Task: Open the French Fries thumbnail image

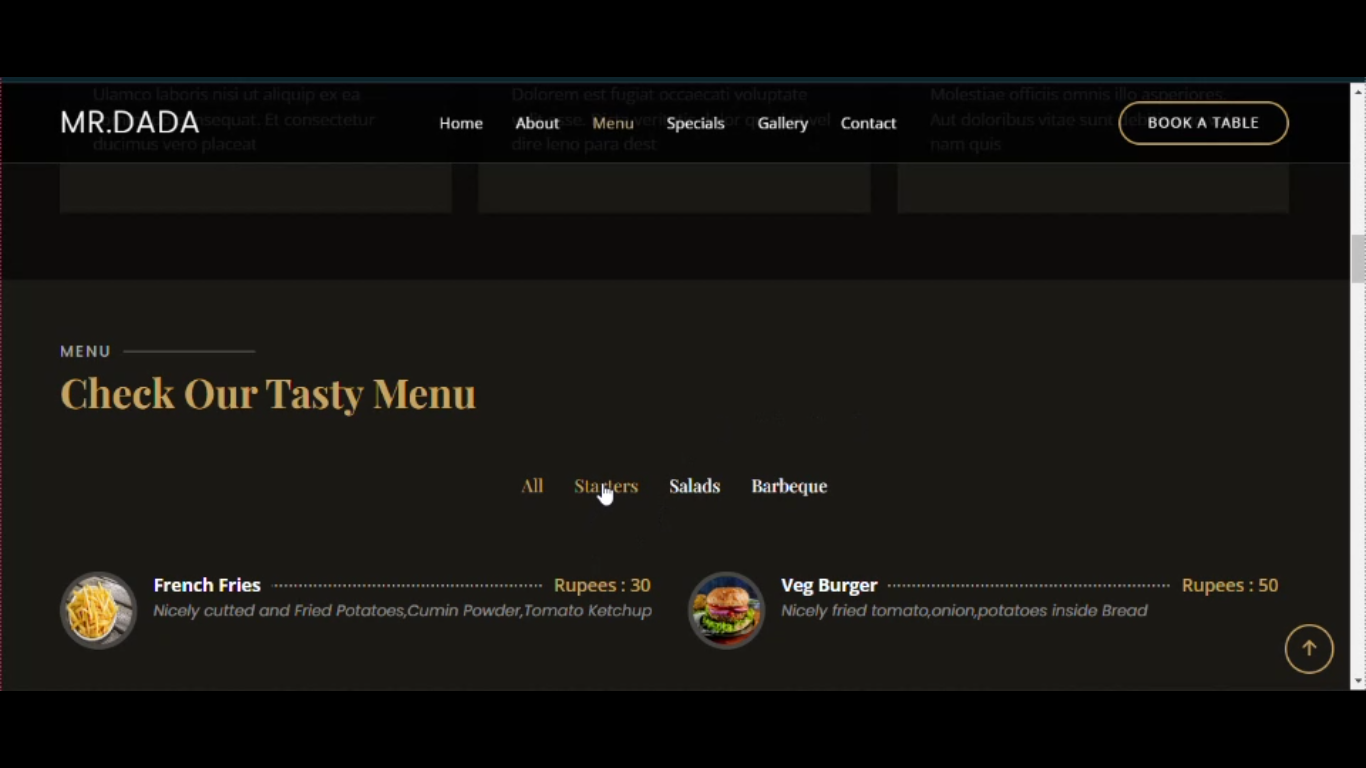Action: [x=98, y=610]
